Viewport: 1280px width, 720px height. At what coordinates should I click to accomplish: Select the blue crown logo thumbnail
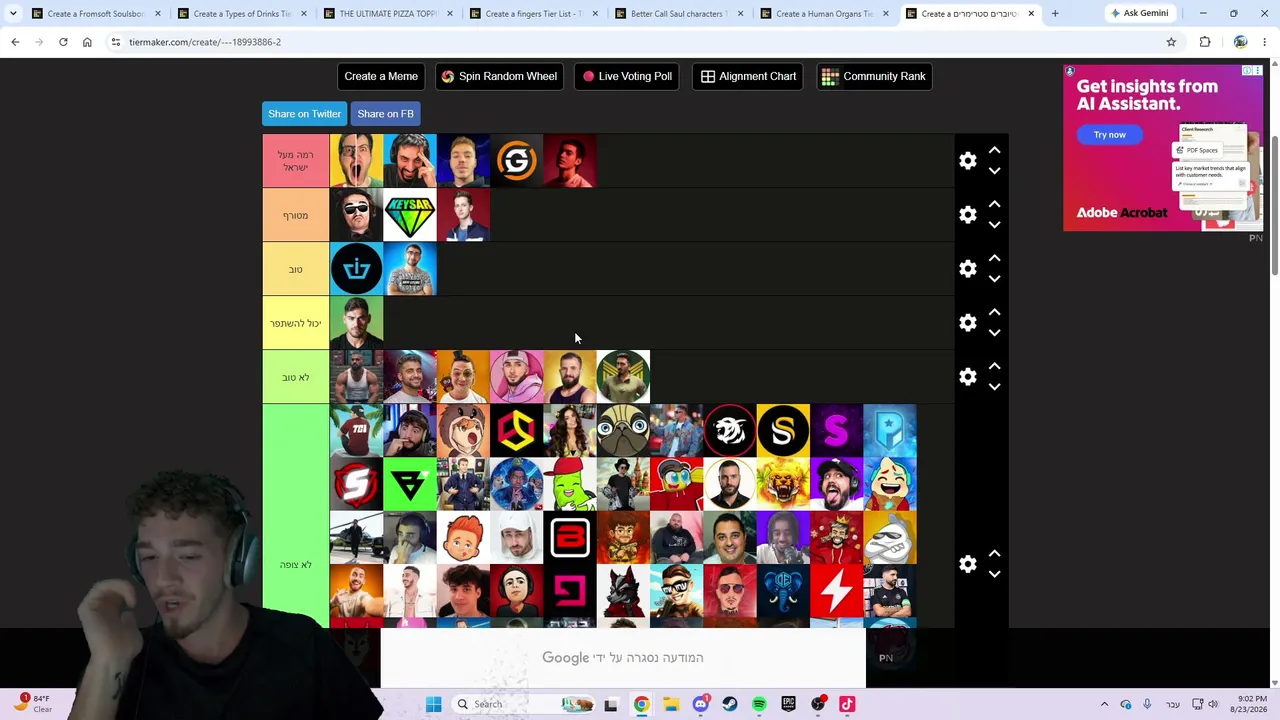pos(356,269)
